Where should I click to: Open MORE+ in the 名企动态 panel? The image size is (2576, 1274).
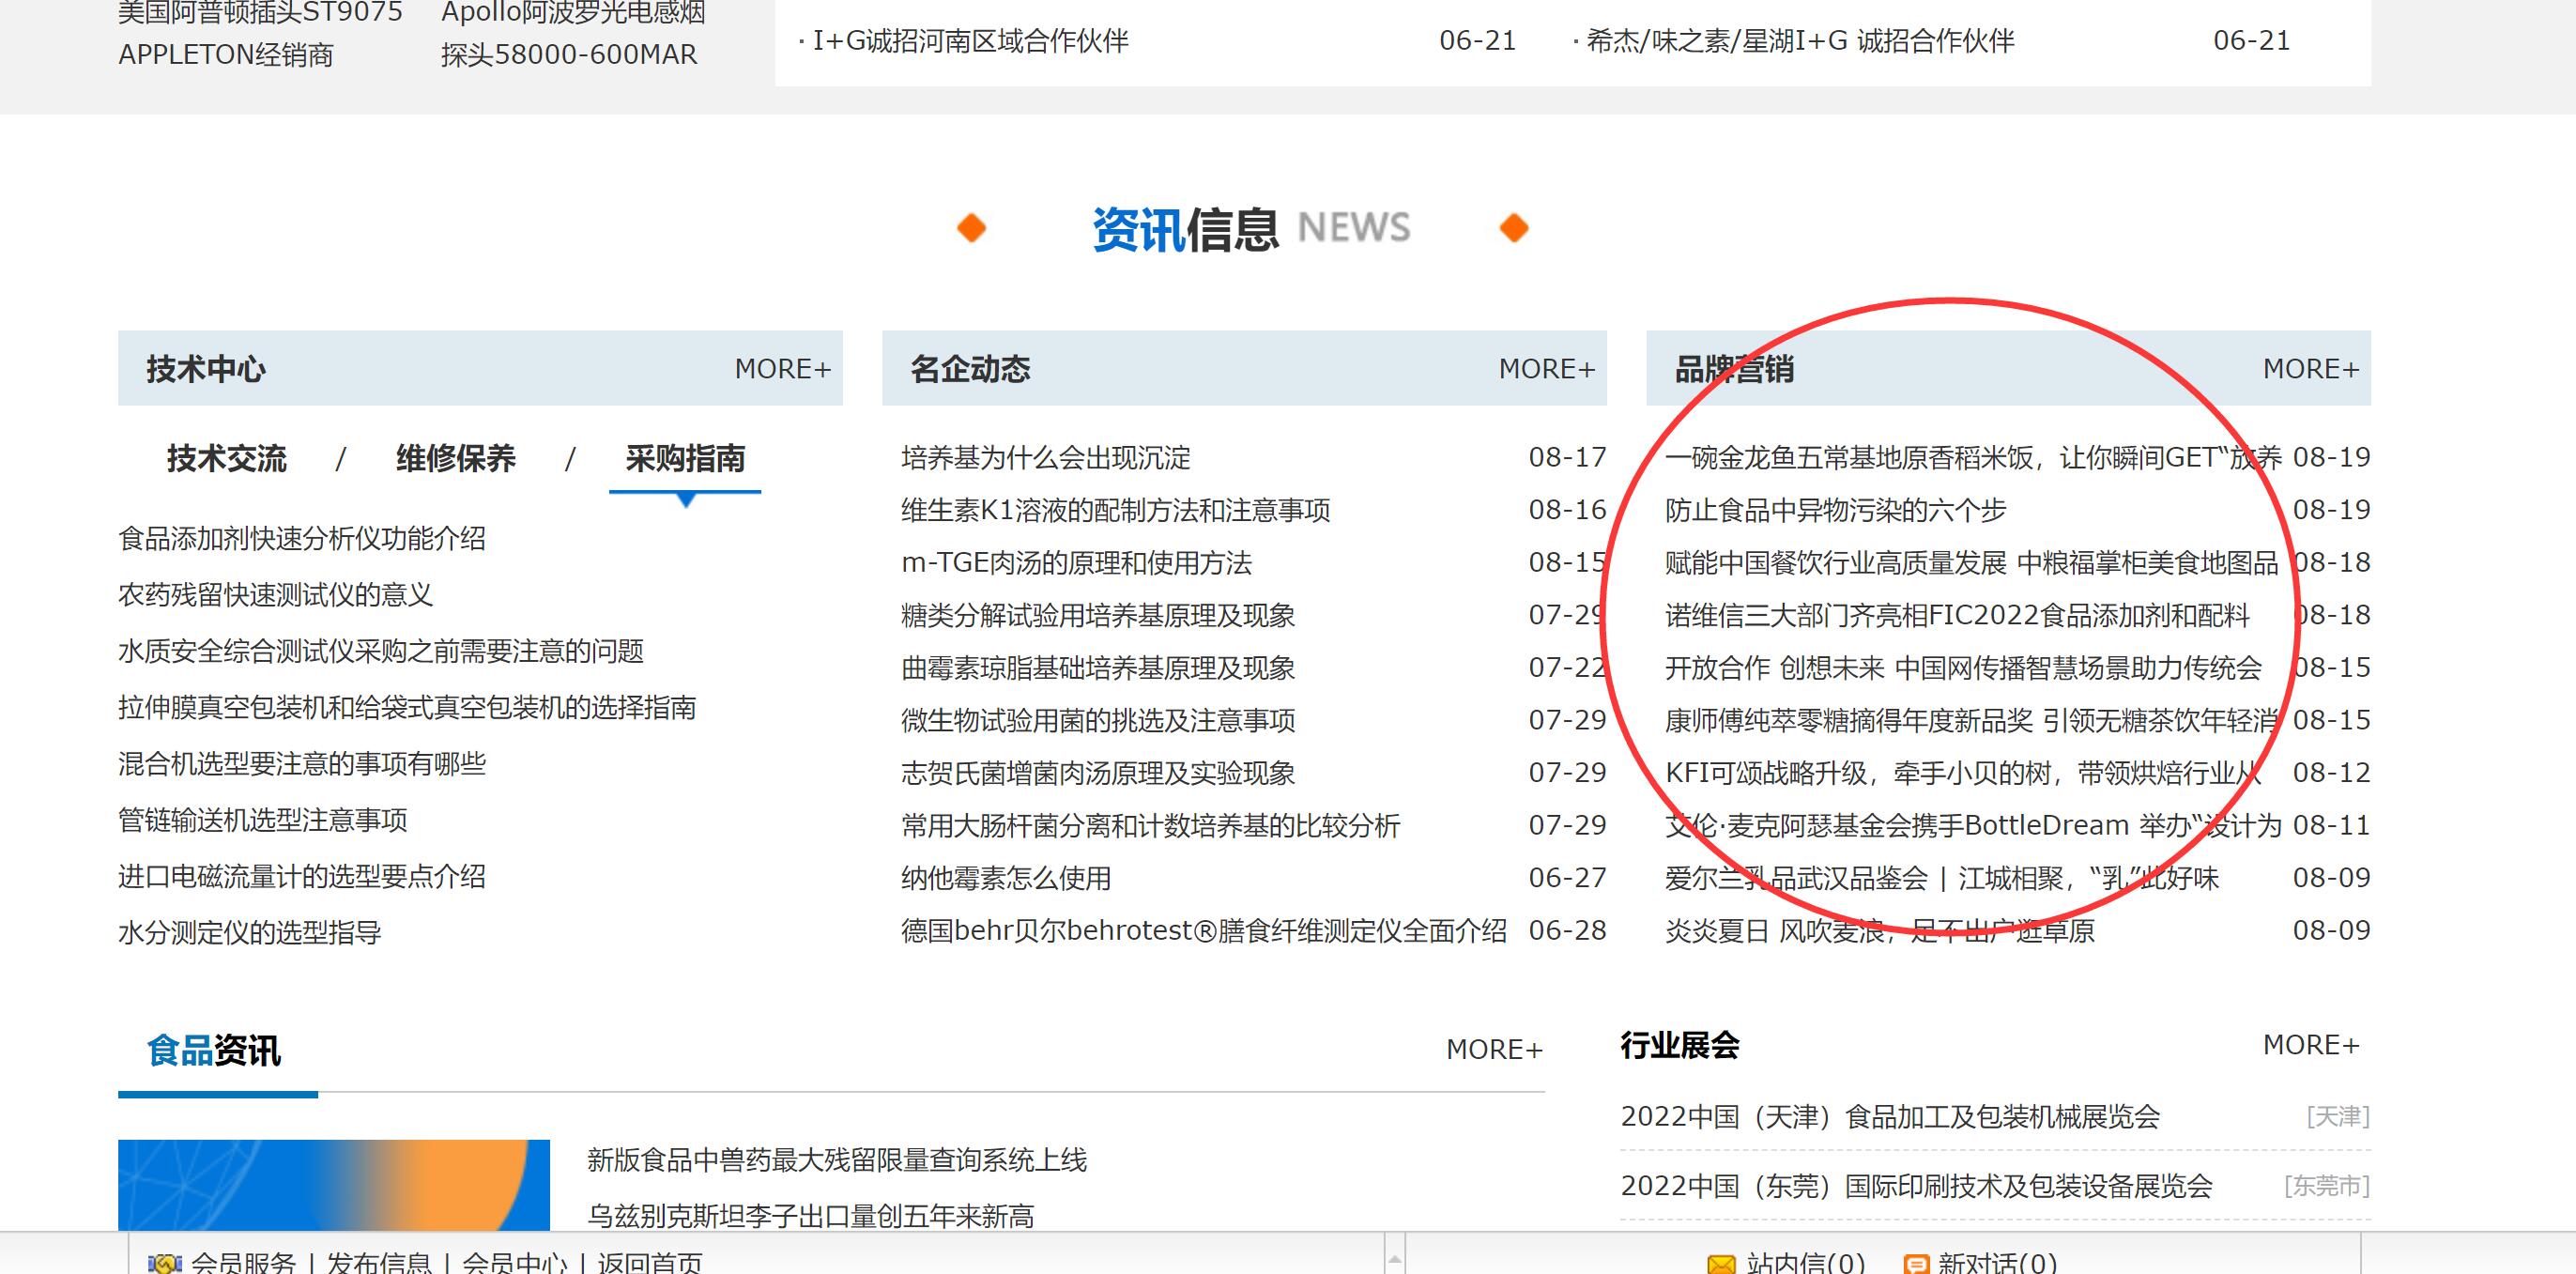point(1547,369)
